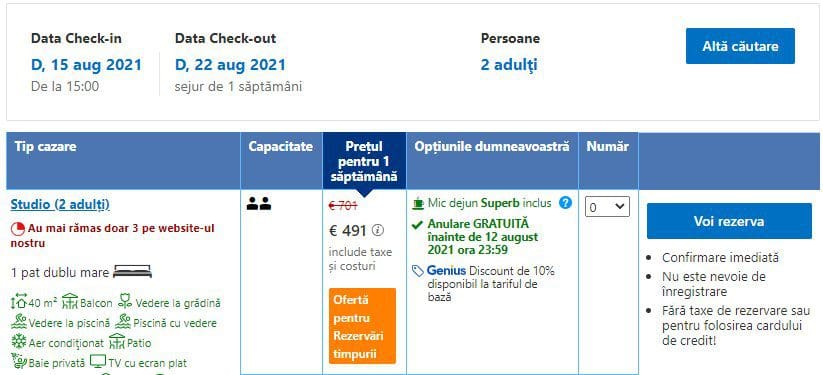Click the garden view flower icon

125,302
